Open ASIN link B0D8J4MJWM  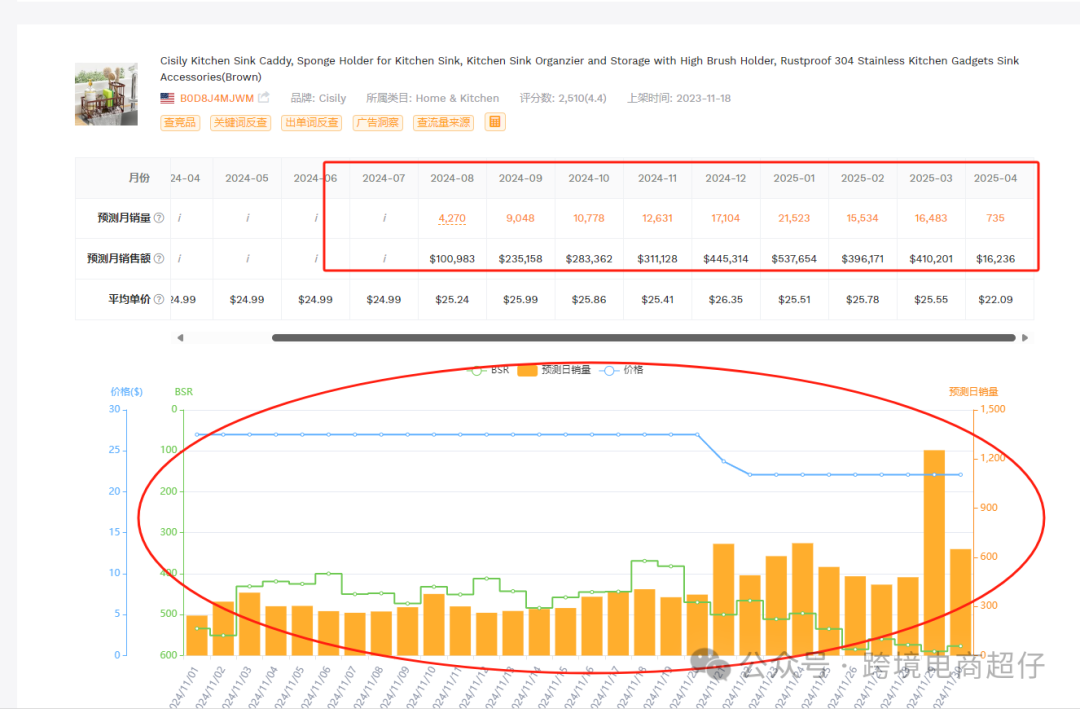click(x=217, y=99)
